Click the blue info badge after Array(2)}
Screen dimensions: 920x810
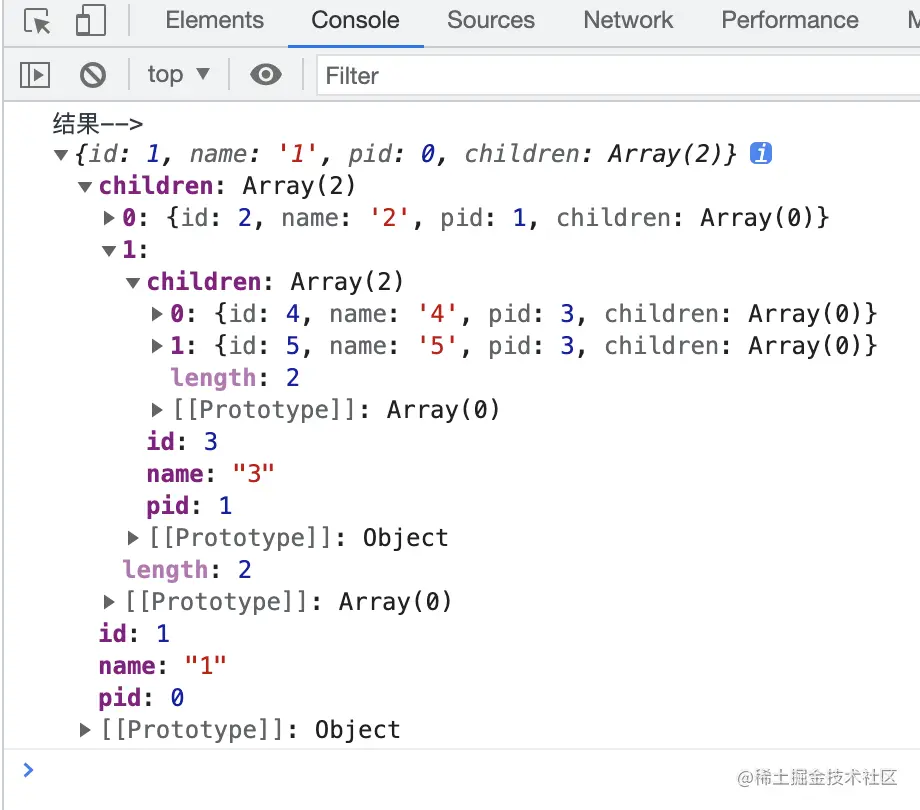click(760, 153)
